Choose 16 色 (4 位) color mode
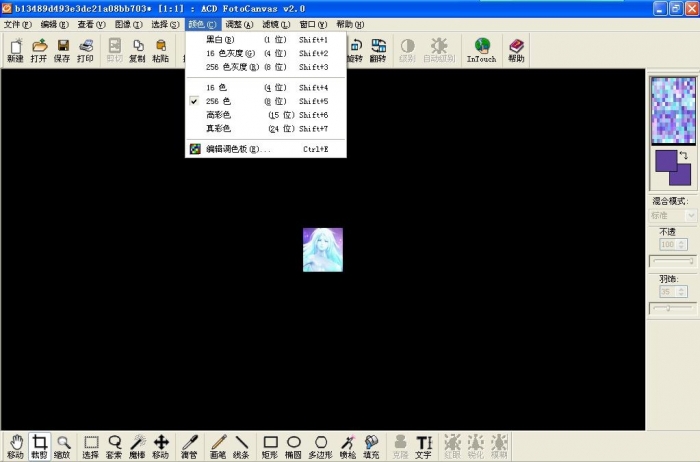 (266, 87)
